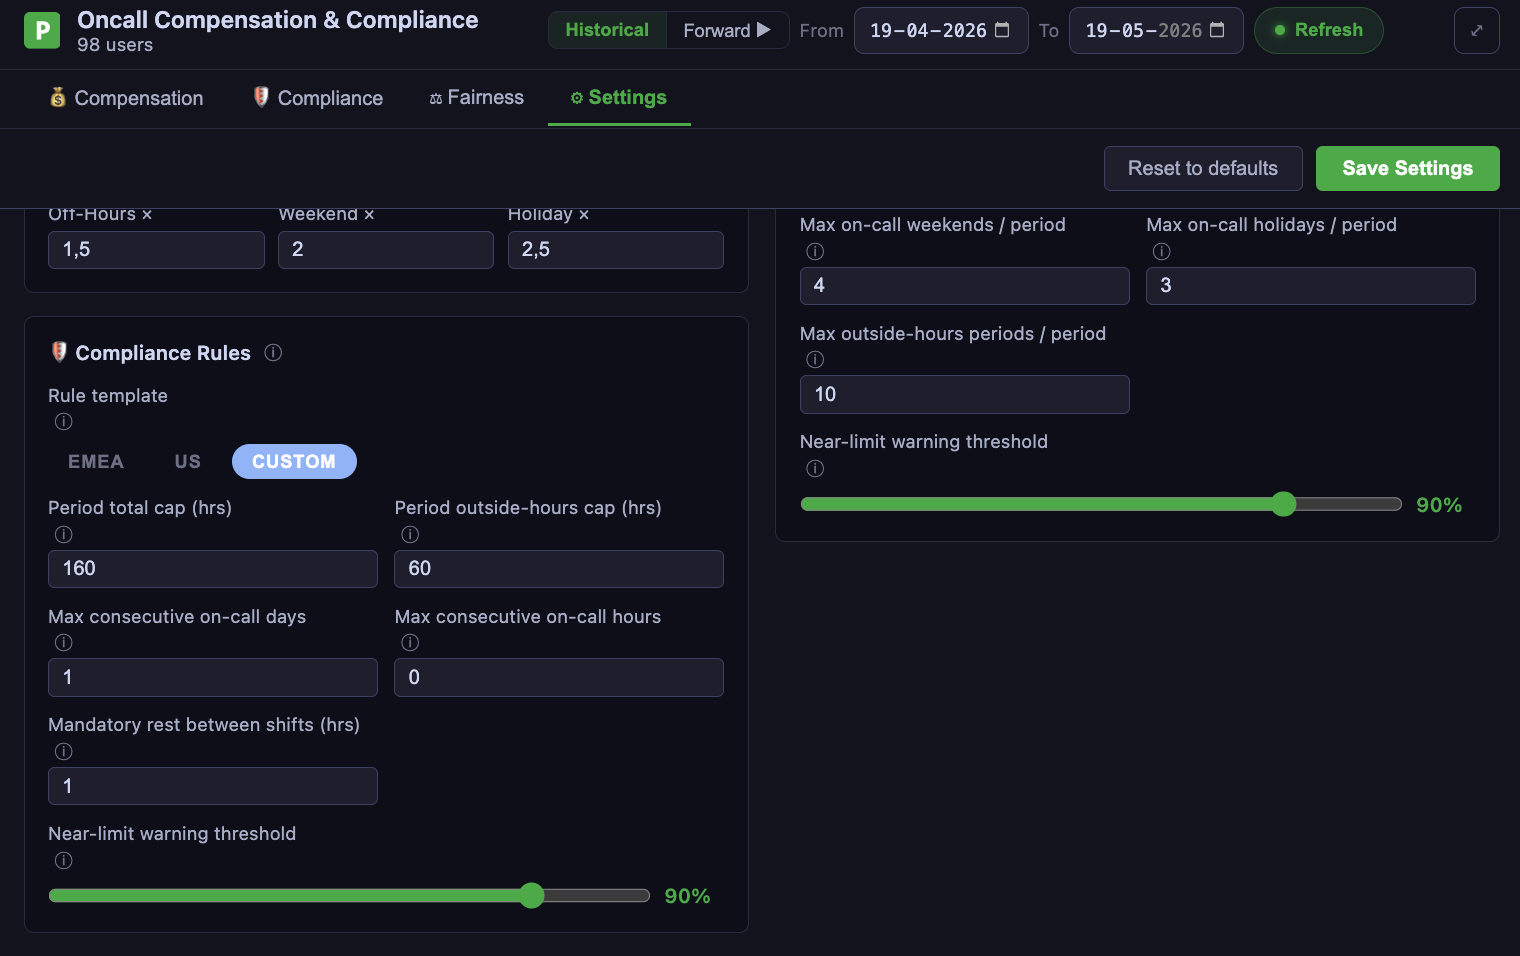
Task: Select the CUSTOM rule template
Action: click(294, 461)
